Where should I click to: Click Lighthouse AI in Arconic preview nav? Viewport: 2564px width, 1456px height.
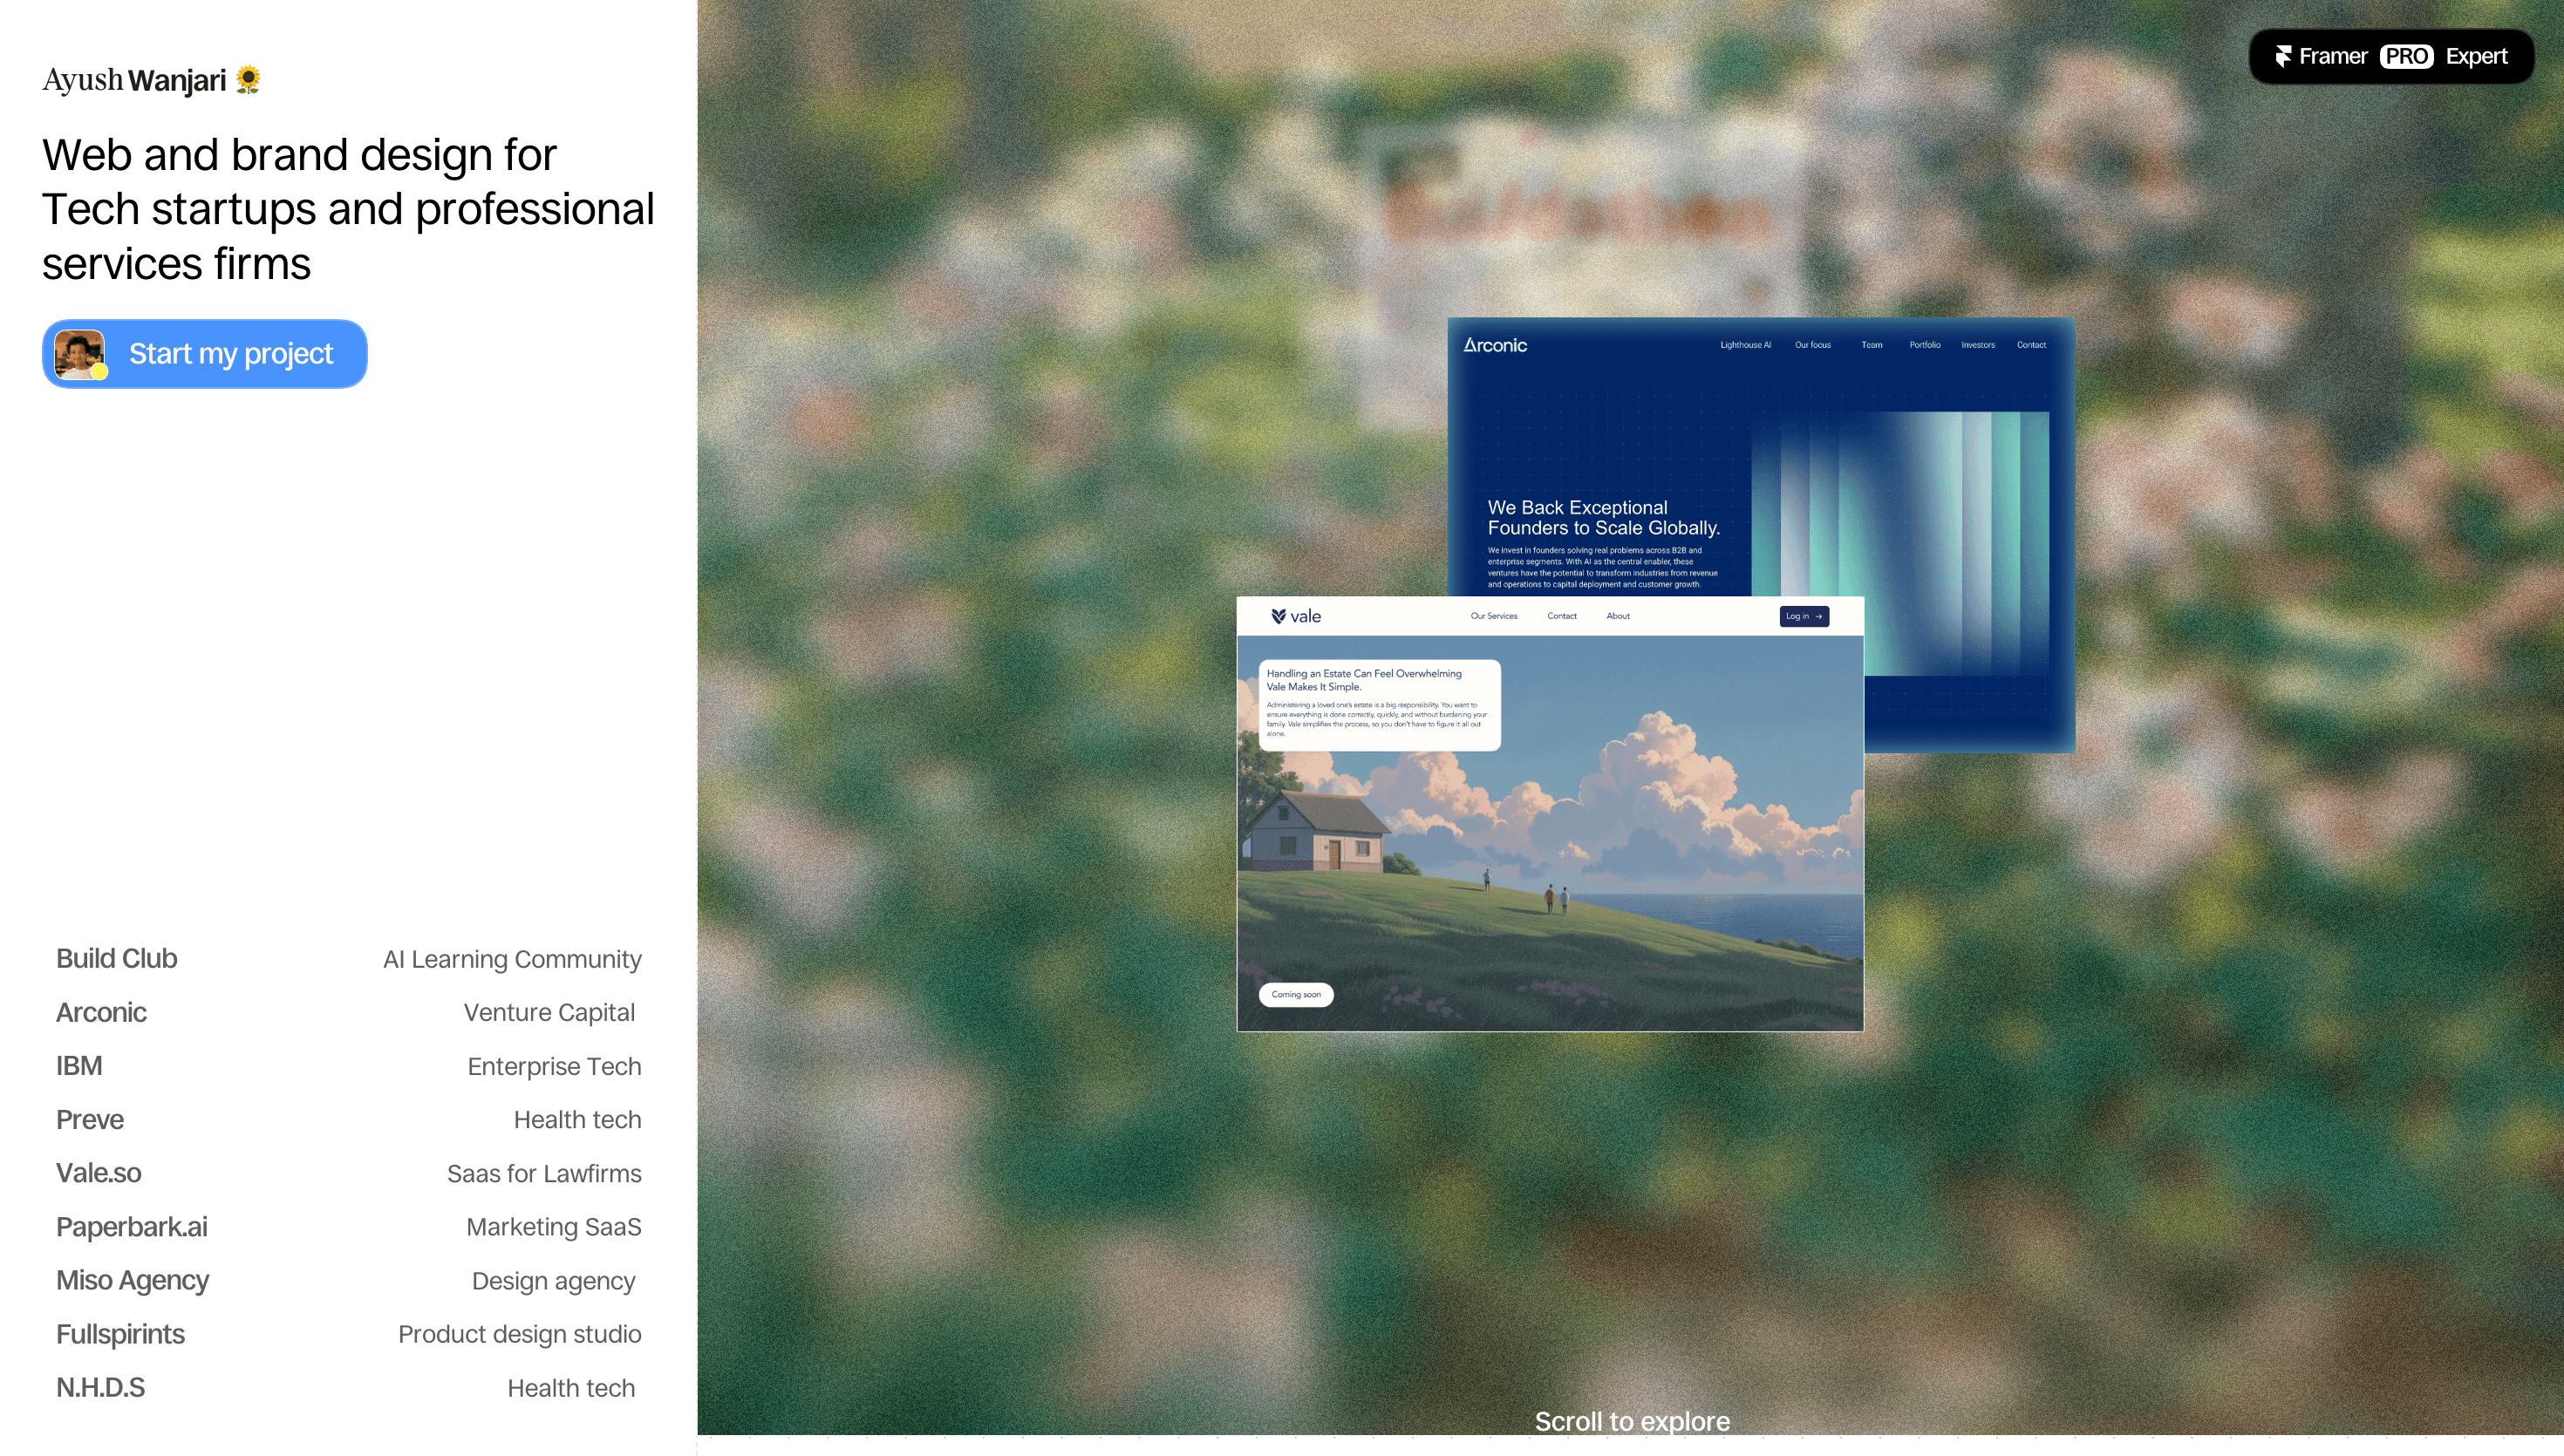[x=1745, y=345]
